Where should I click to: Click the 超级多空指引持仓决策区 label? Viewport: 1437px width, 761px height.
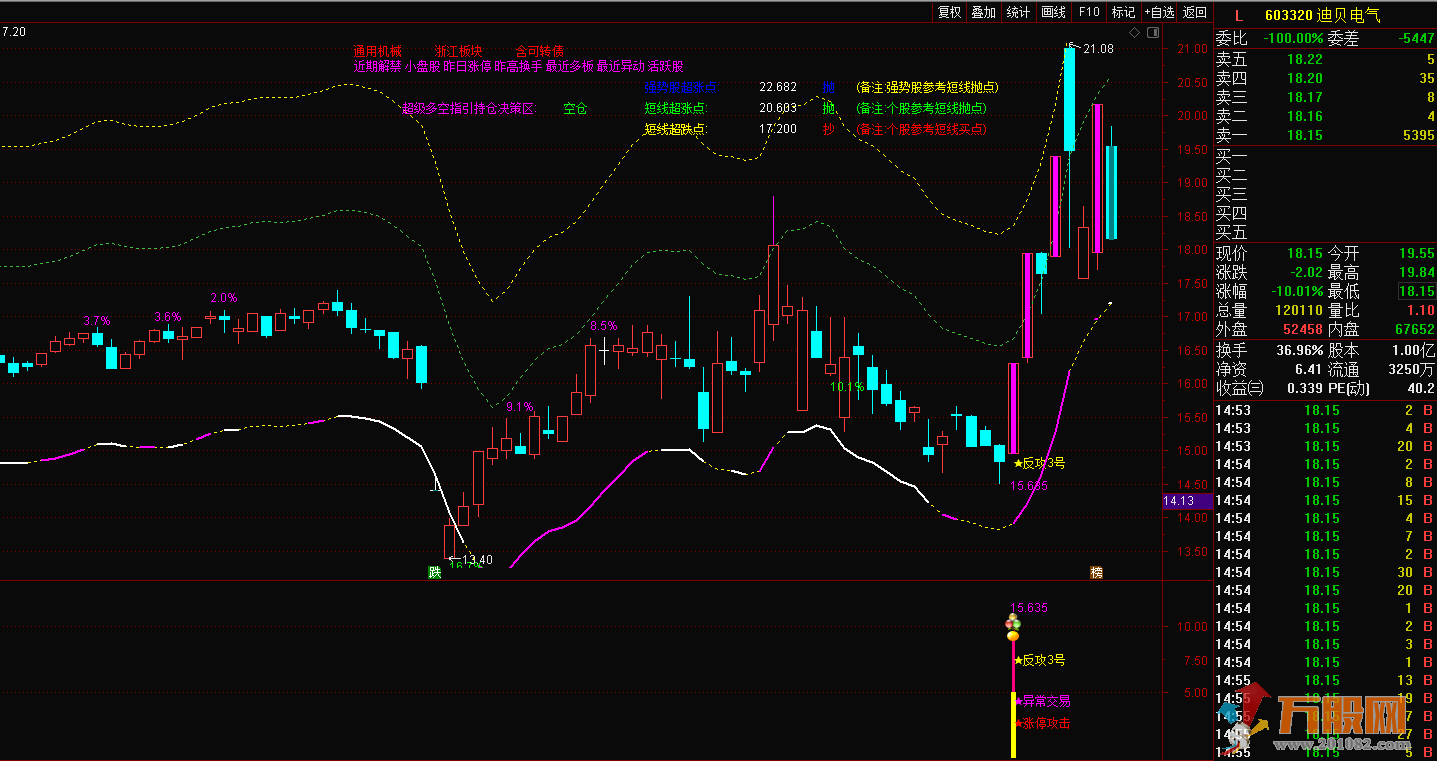469,108
